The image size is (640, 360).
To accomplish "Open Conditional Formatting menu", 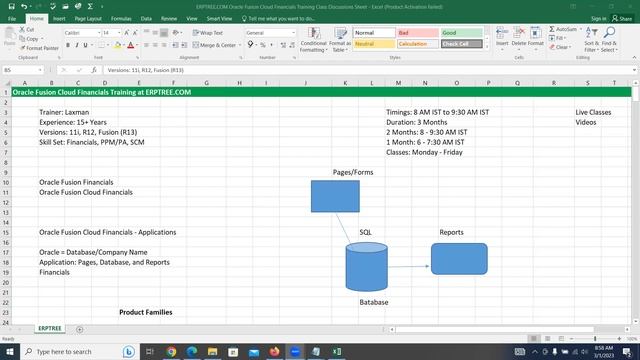I will (x=313, y=40).
